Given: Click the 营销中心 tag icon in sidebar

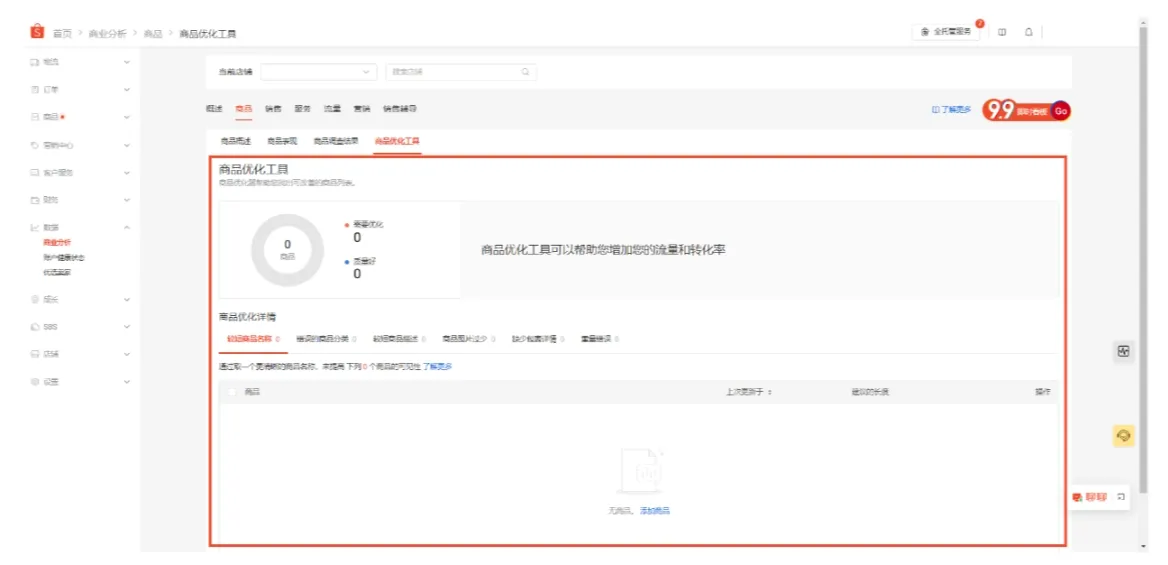Looking at the screenshot, I should point(34,145).
